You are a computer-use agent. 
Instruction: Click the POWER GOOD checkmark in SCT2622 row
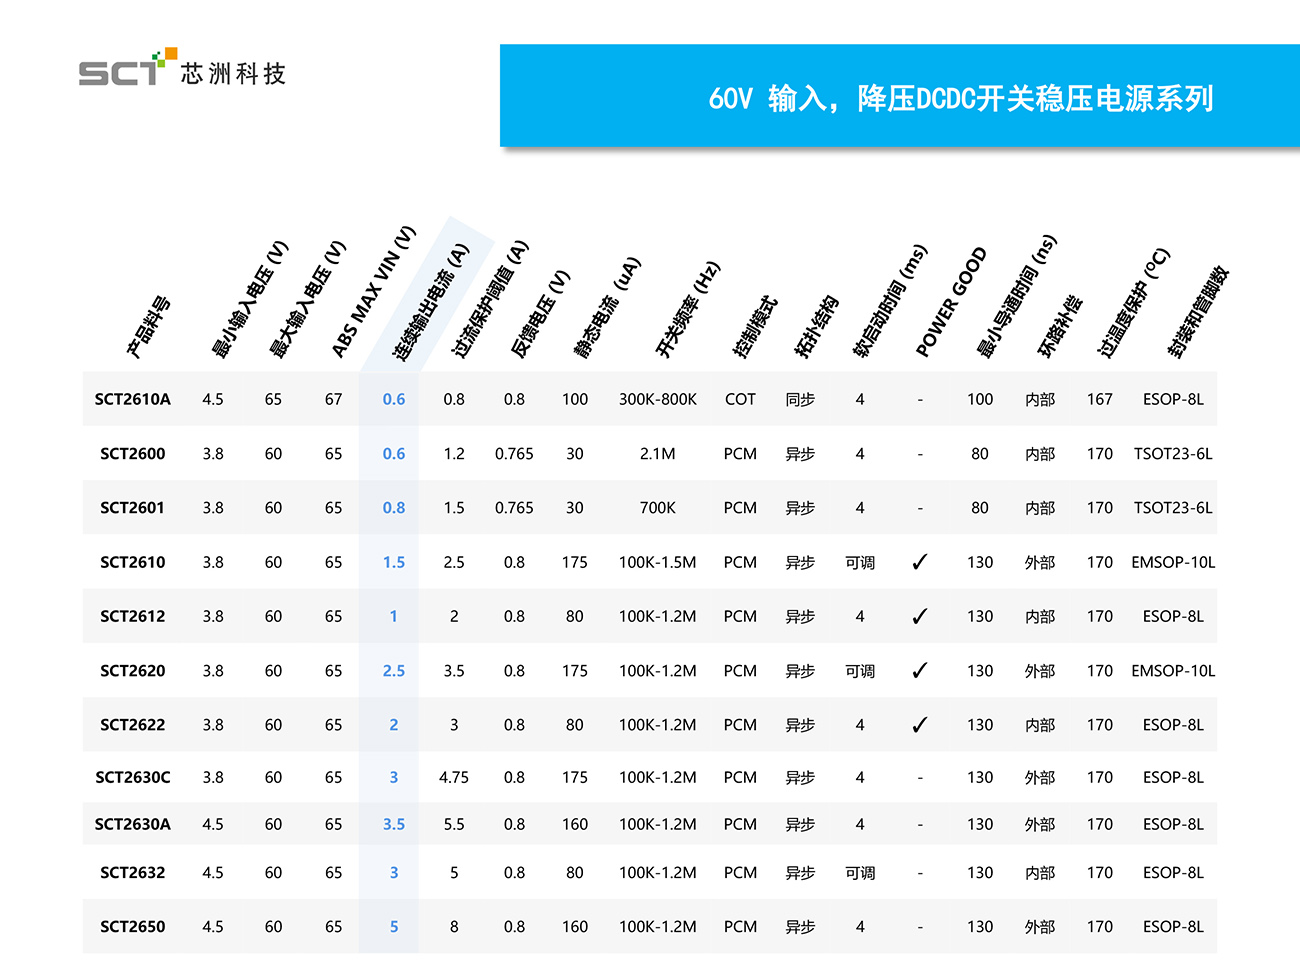click(x=919, y=724)
